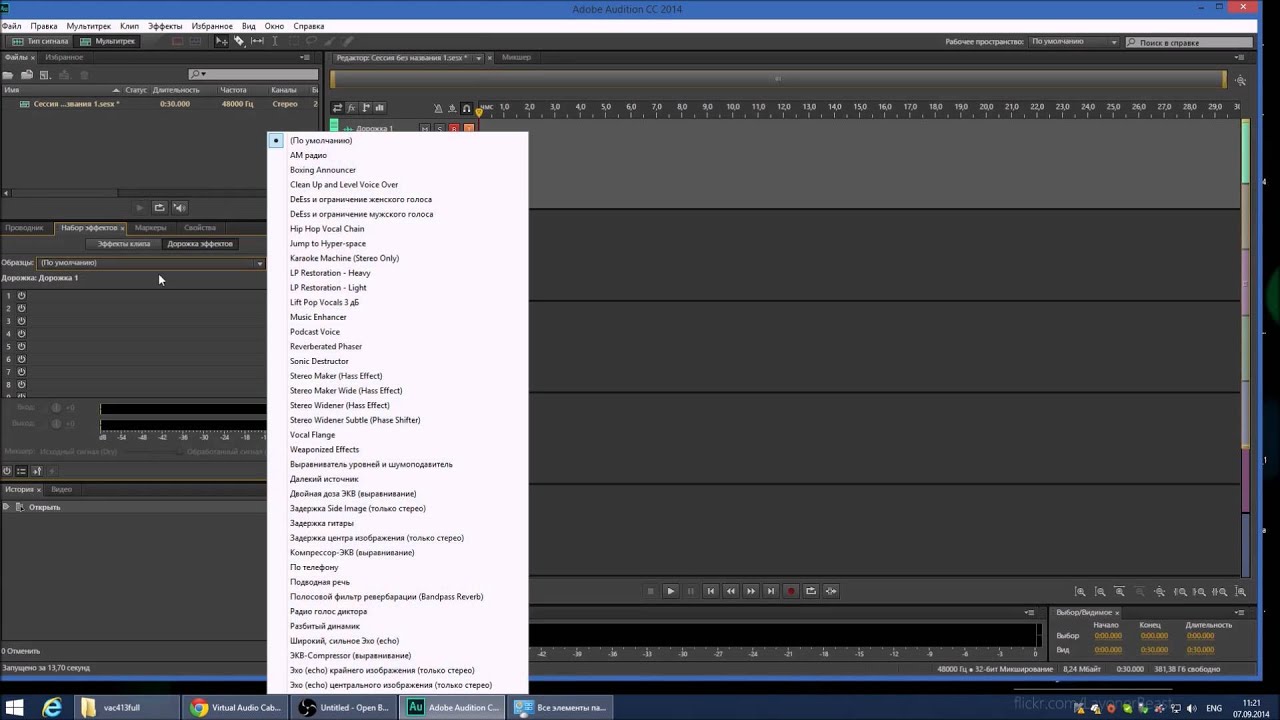Click the Windows Start button
1280x720 pixels.
click(14, 707)
